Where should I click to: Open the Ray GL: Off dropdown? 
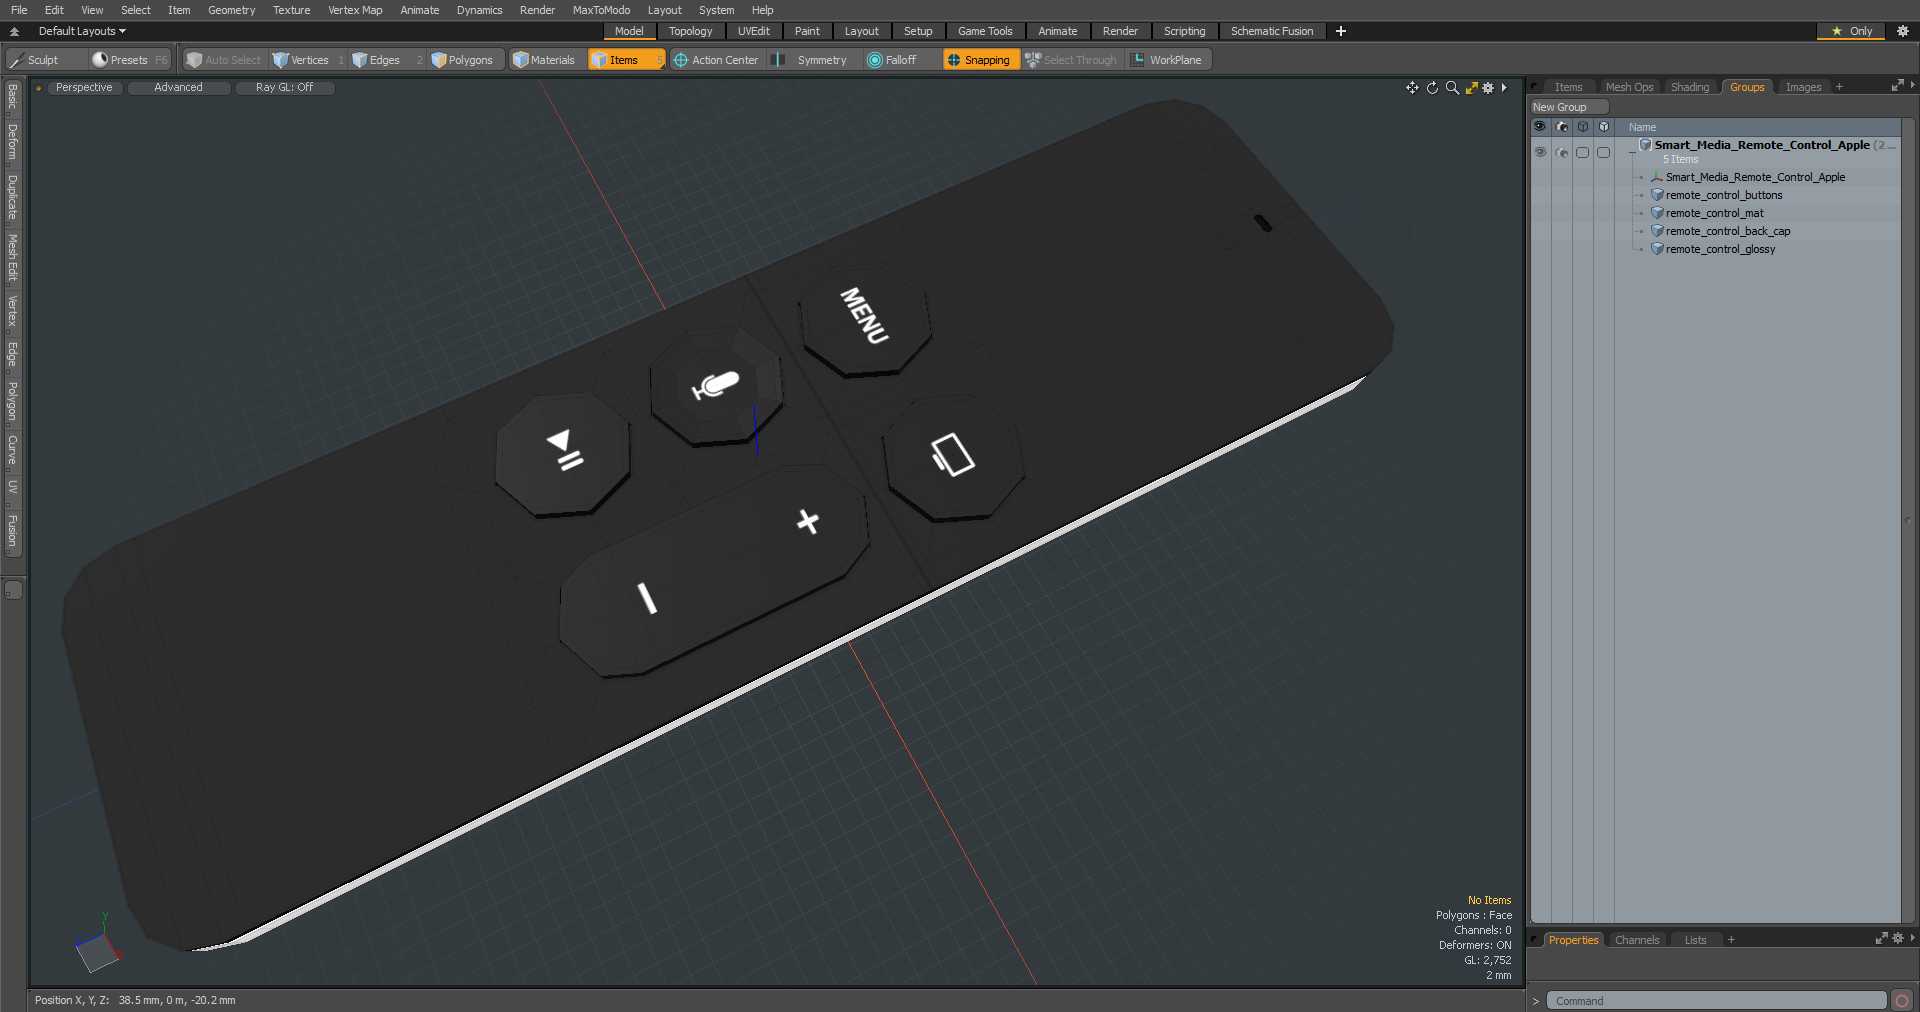285,88
